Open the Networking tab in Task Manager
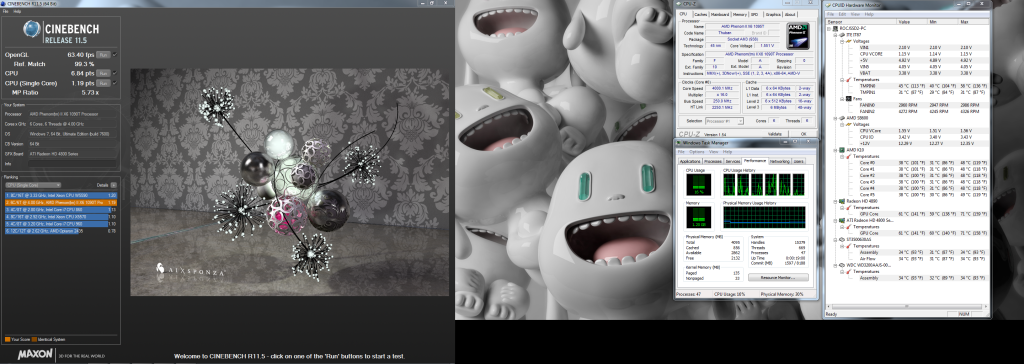Screen dimensions: 1024x364 coord(779,161)
